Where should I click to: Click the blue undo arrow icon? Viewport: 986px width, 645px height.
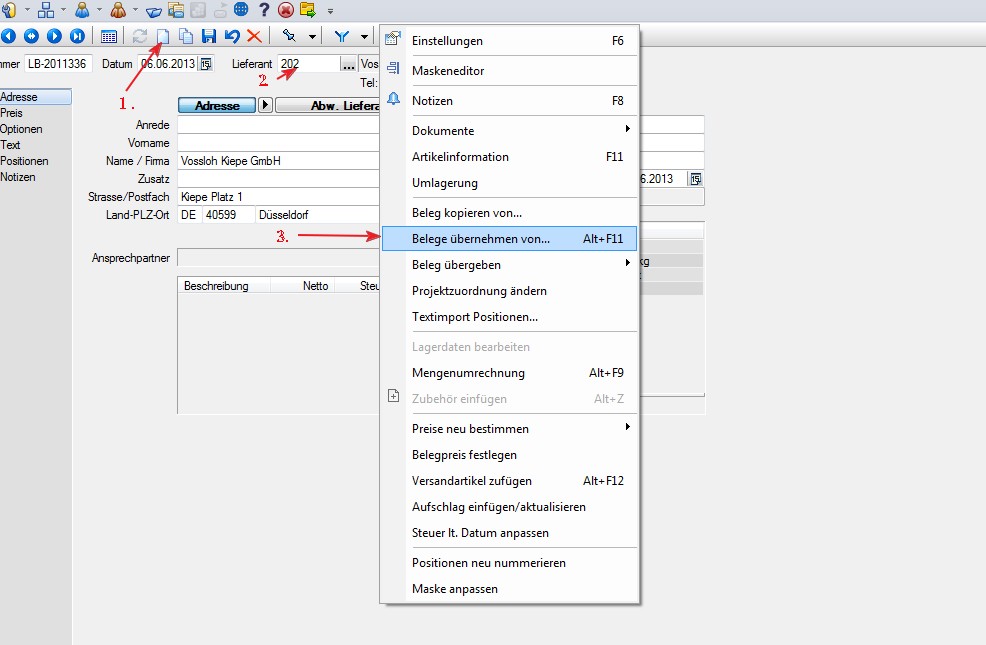[x=232, y=36]
